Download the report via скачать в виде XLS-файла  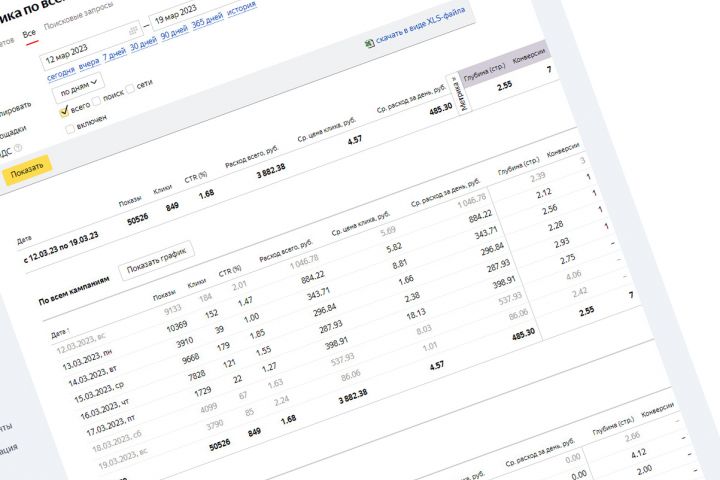pyautogui.click(x=420, y=27)
